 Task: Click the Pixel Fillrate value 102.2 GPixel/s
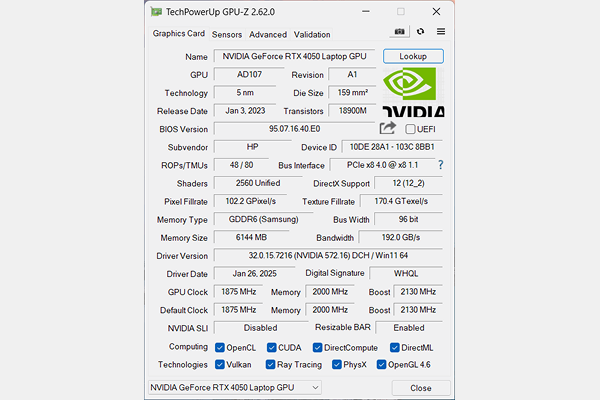(x=251, y=201)
